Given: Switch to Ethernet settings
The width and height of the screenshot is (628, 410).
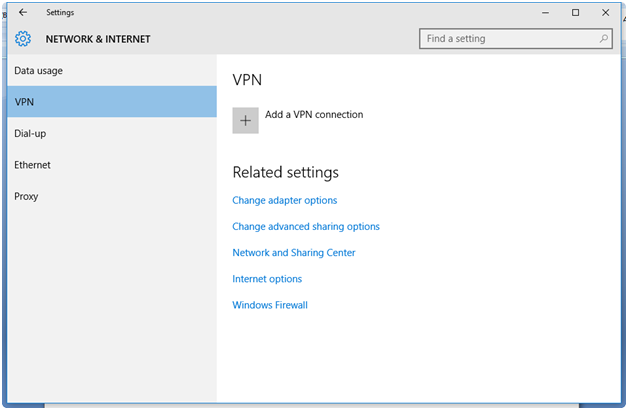Looking at the screenshot, I should point(32,165).
